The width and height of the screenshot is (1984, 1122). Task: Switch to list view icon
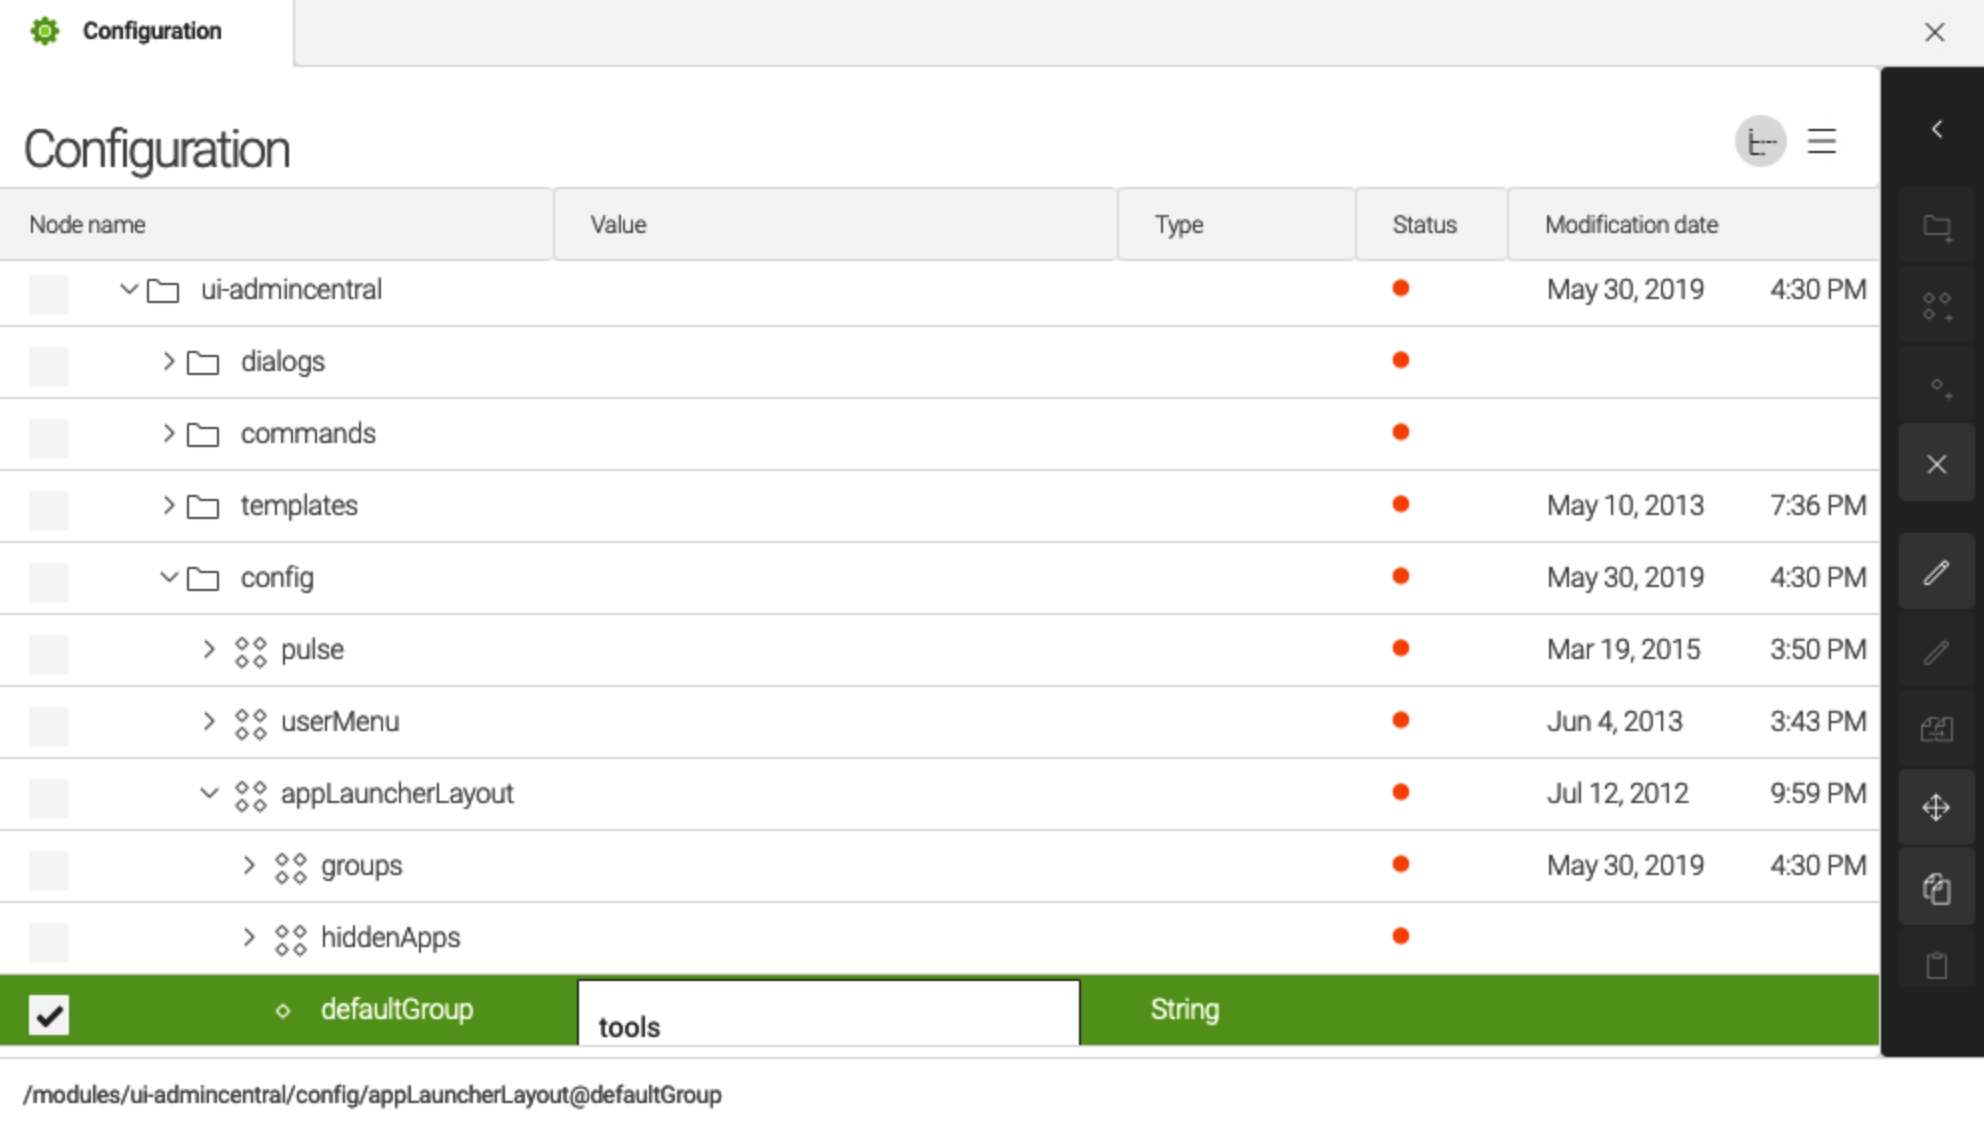click(1822, 142)
